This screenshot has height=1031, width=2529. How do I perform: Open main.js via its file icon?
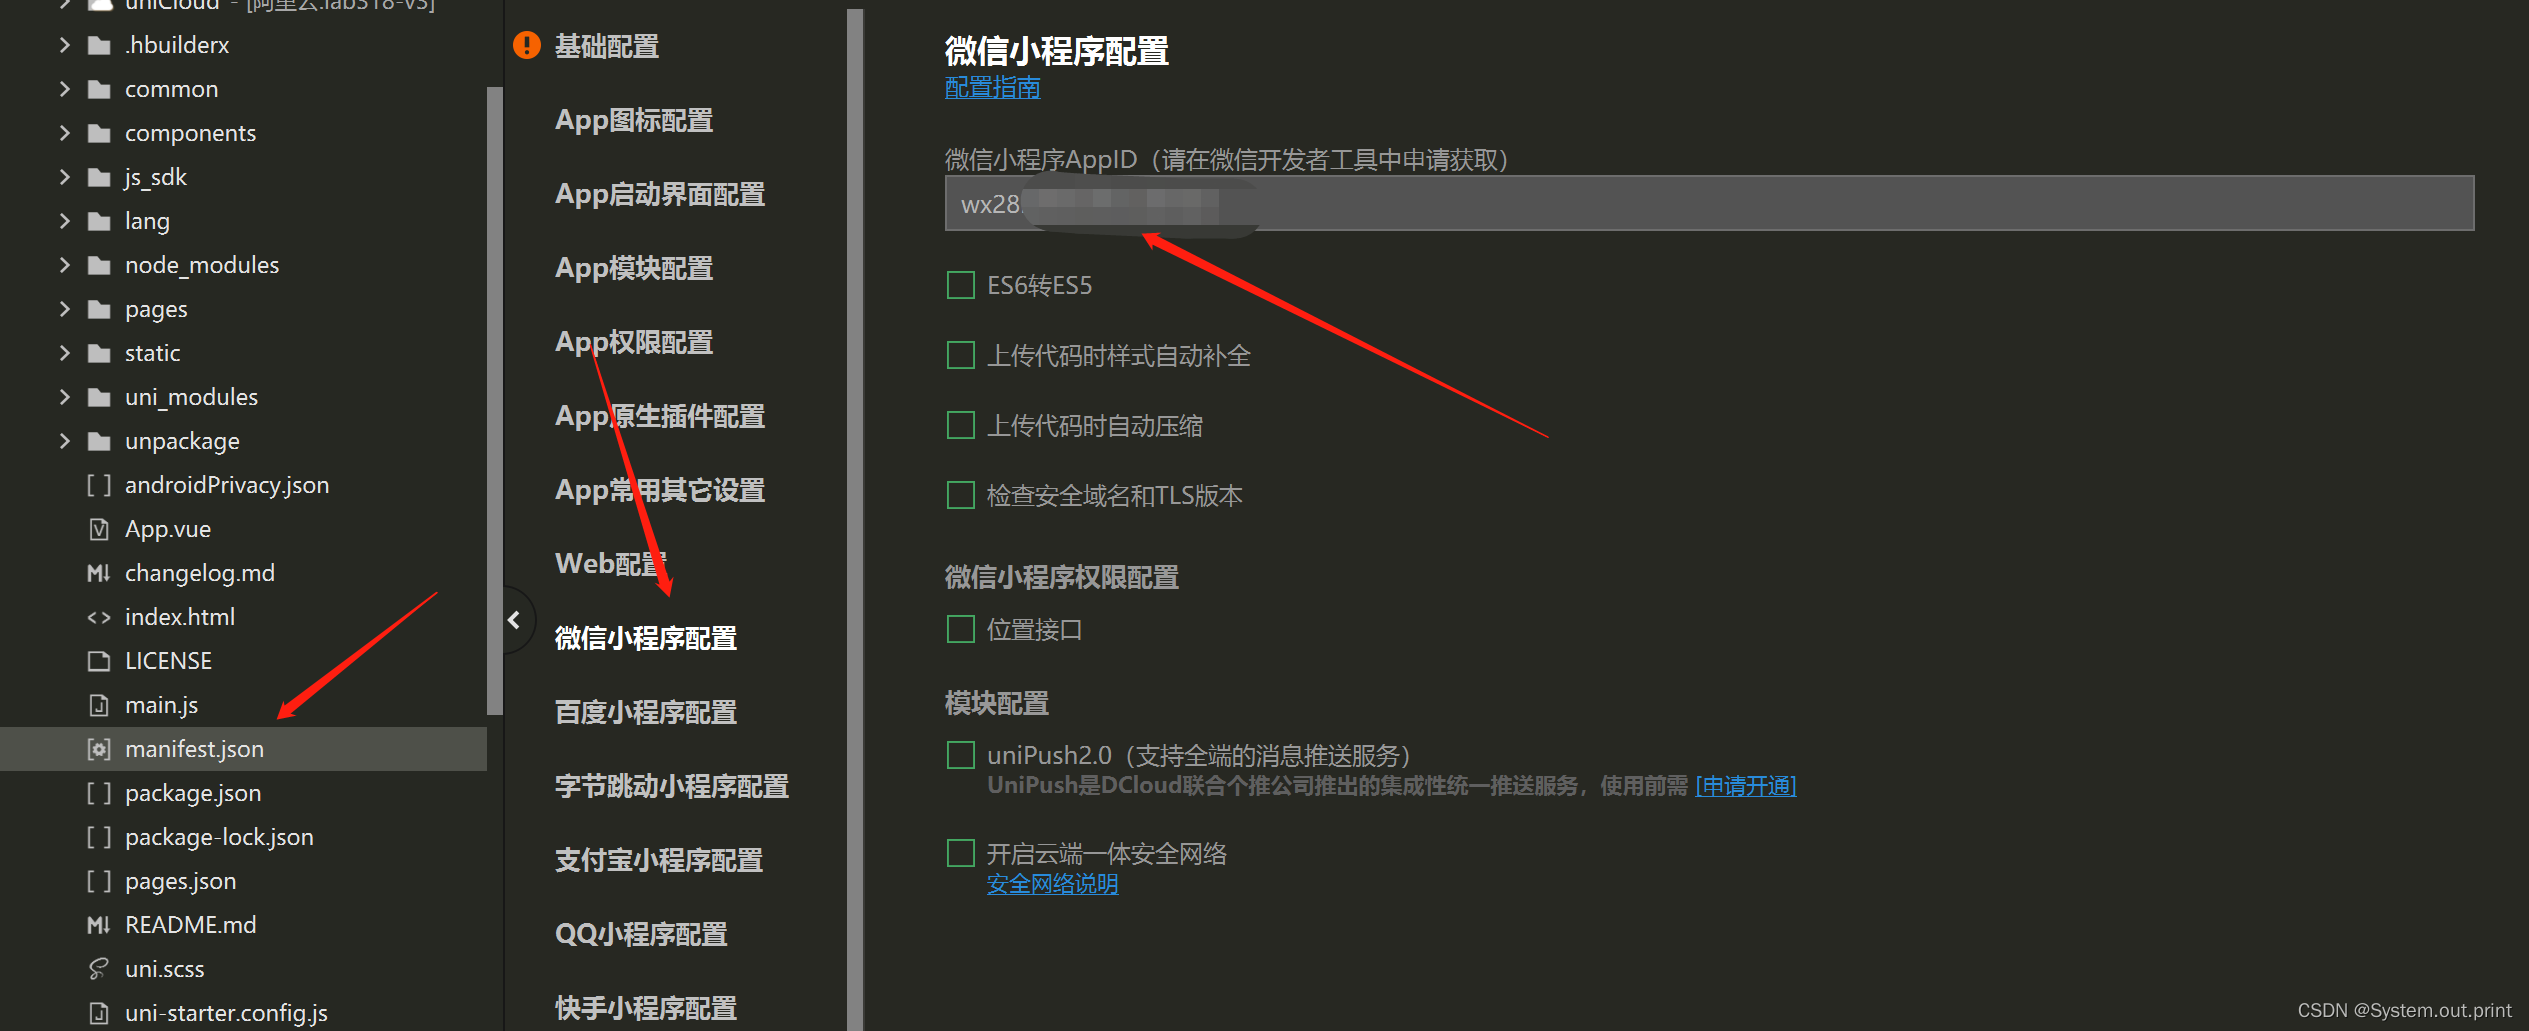tap(97, 704)
